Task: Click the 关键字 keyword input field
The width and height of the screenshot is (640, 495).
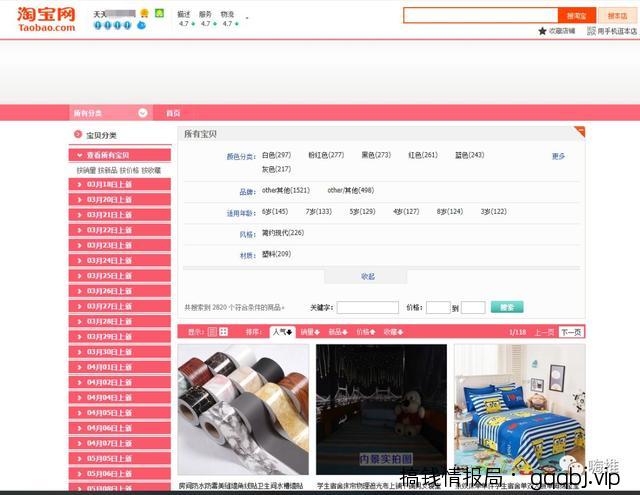Action: [x=368, y=307]
